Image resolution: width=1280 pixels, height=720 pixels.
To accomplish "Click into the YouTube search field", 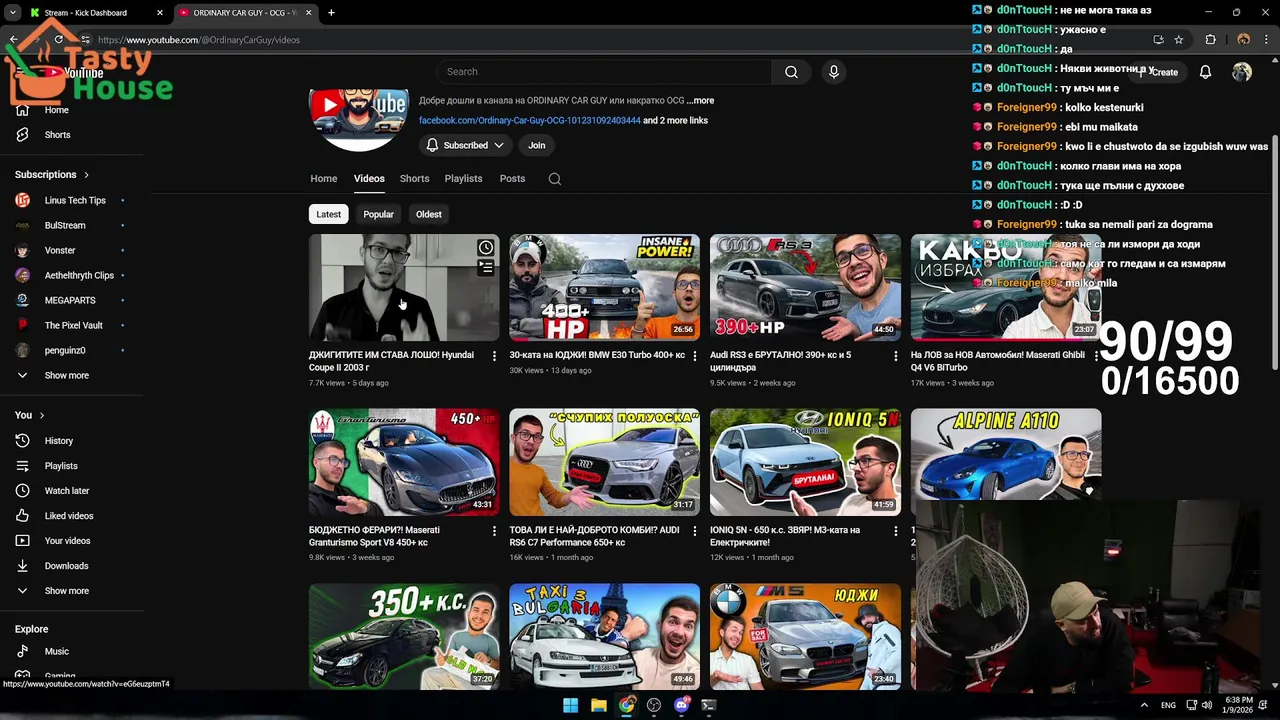I will coord(604,72).
